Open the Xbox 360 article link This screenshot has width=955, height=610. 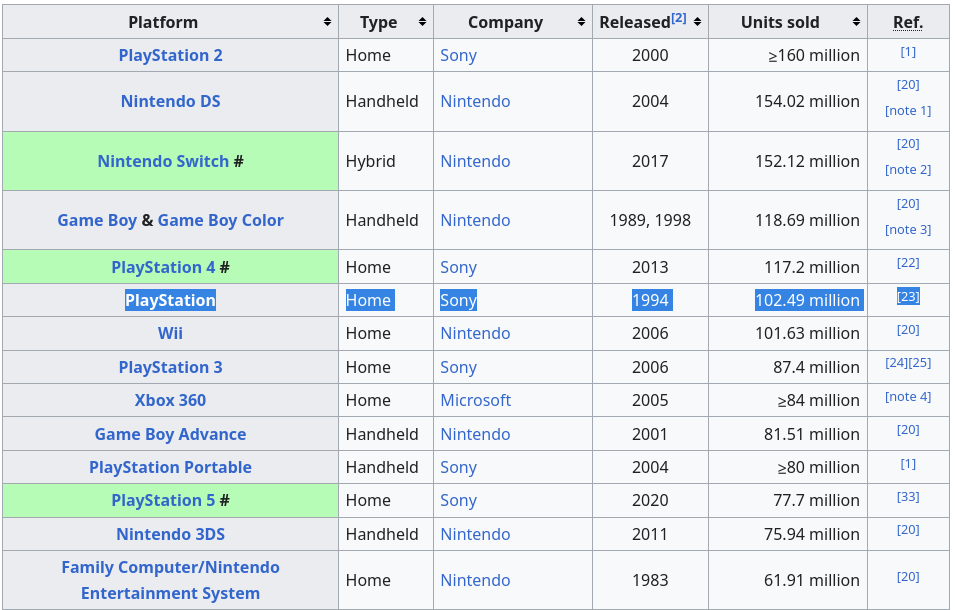171,401
